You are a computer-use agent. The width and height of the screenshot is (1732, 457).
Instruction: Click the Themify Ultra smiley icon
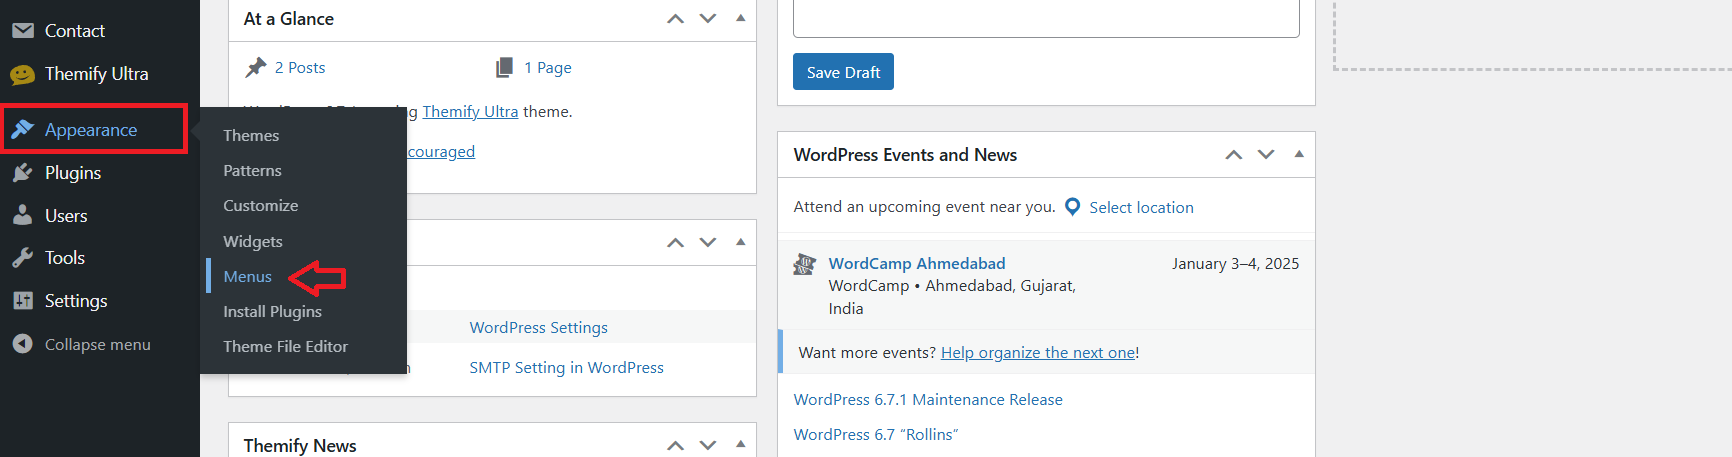(x=22, y=74)
